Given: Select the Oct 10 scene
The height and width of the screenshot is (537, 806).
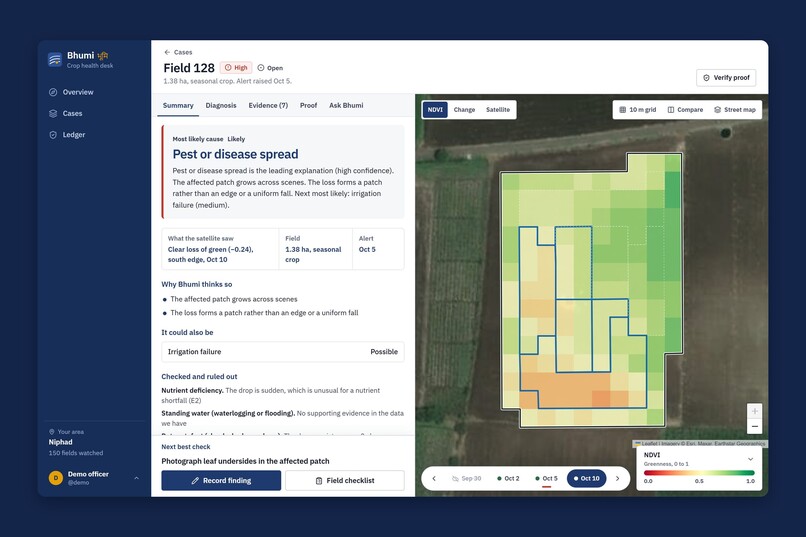Looking at the screenshot, I should coord(587,478).
